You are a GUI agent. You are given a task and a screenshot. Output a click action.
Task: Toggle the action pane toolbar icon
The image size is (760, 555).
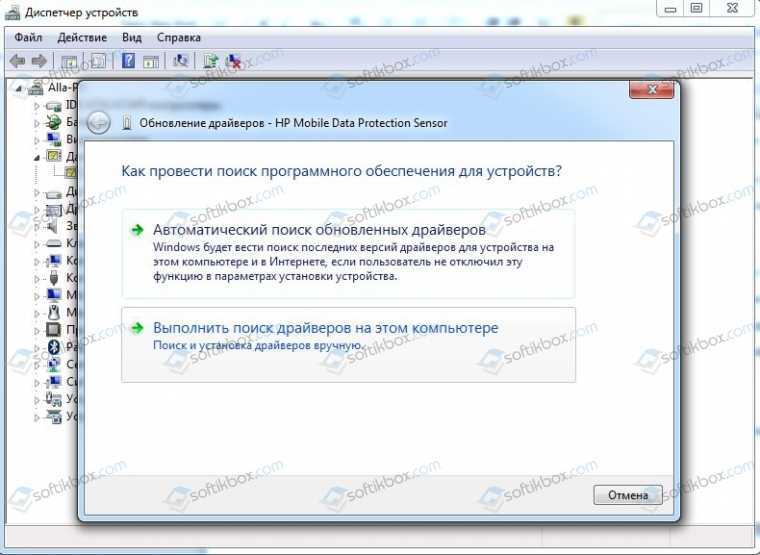pos(151,62)
